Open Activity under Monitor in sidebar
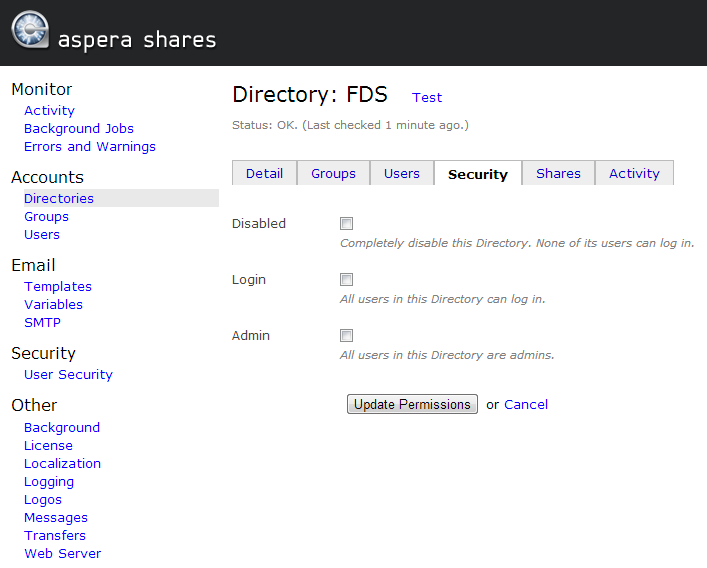707x568 pixels. tap(49, 110)
